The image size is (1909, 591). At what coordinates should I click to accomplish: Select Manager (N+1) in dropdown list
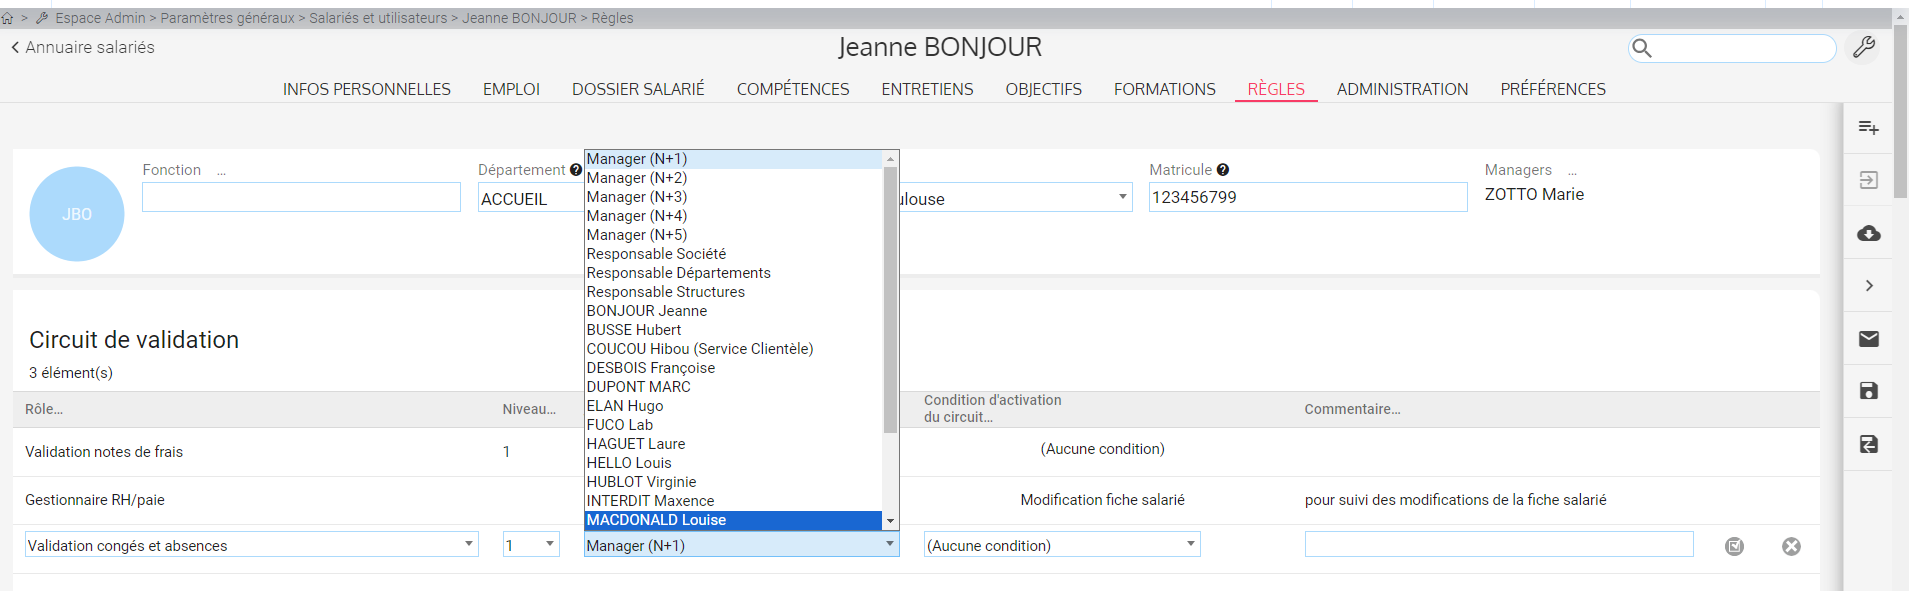click(733, 159)
